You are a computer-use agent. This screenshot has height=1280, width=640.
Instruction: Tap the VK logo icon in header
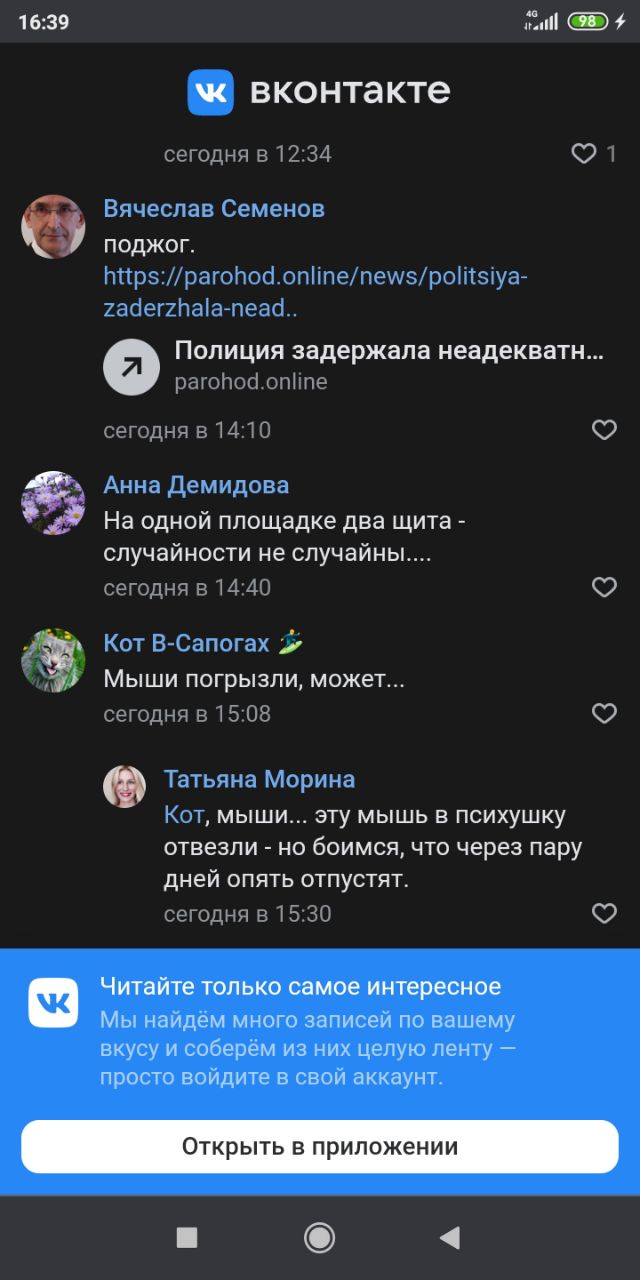point(210,92)
